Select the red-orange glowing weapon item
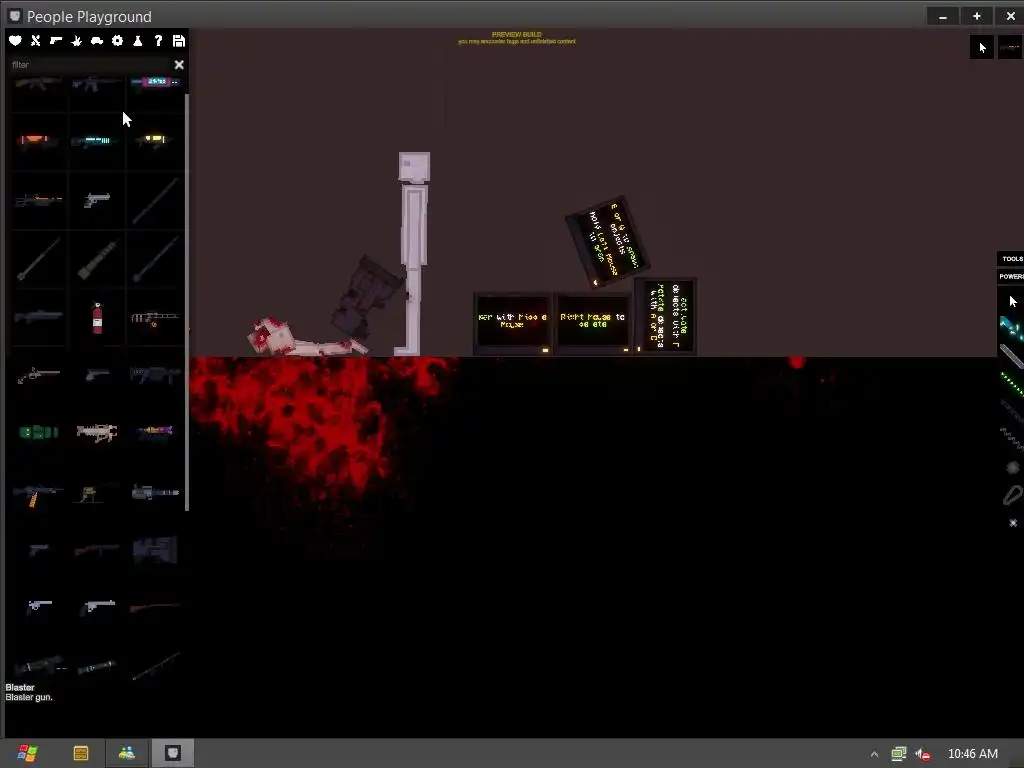Image resolution: width=1024 pixels, height=768 pixels. [x=36, y=140]
